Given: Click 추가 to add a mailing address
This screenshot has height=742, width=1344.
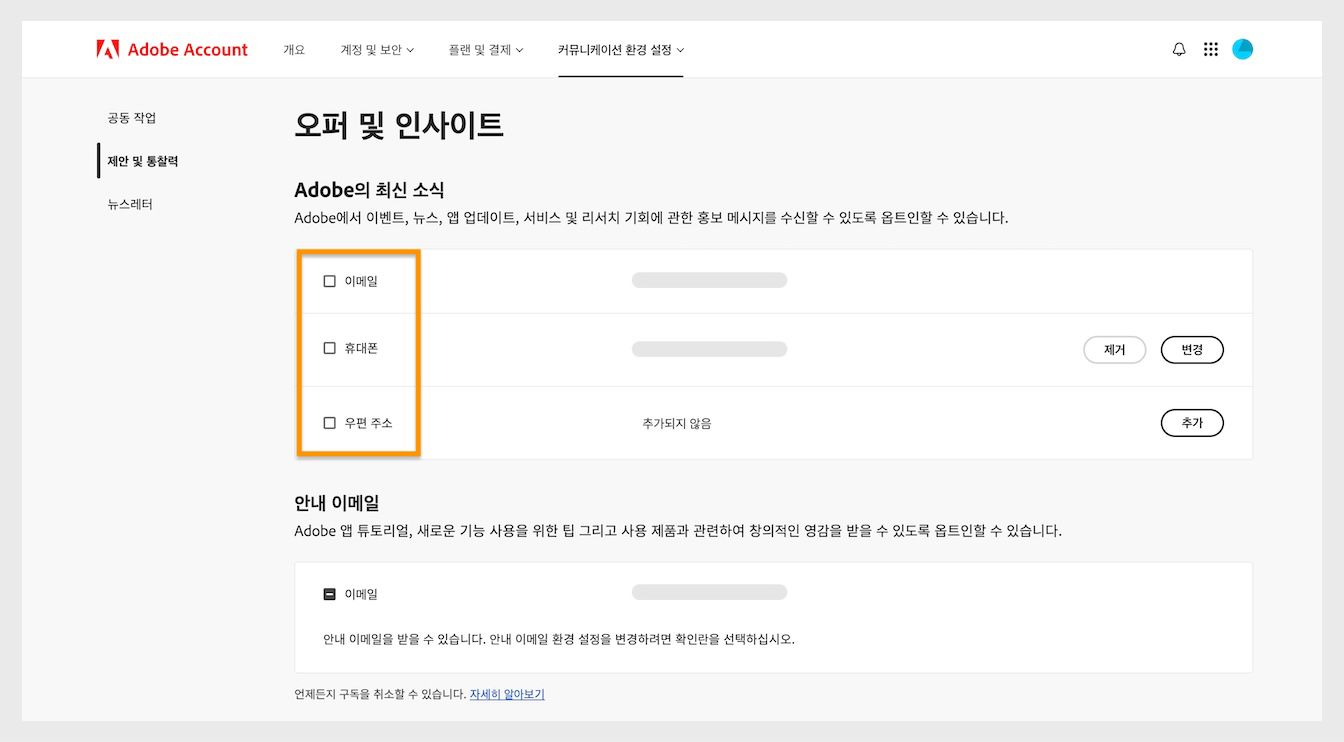Looking at the screenshot, I should point(1192,422).
